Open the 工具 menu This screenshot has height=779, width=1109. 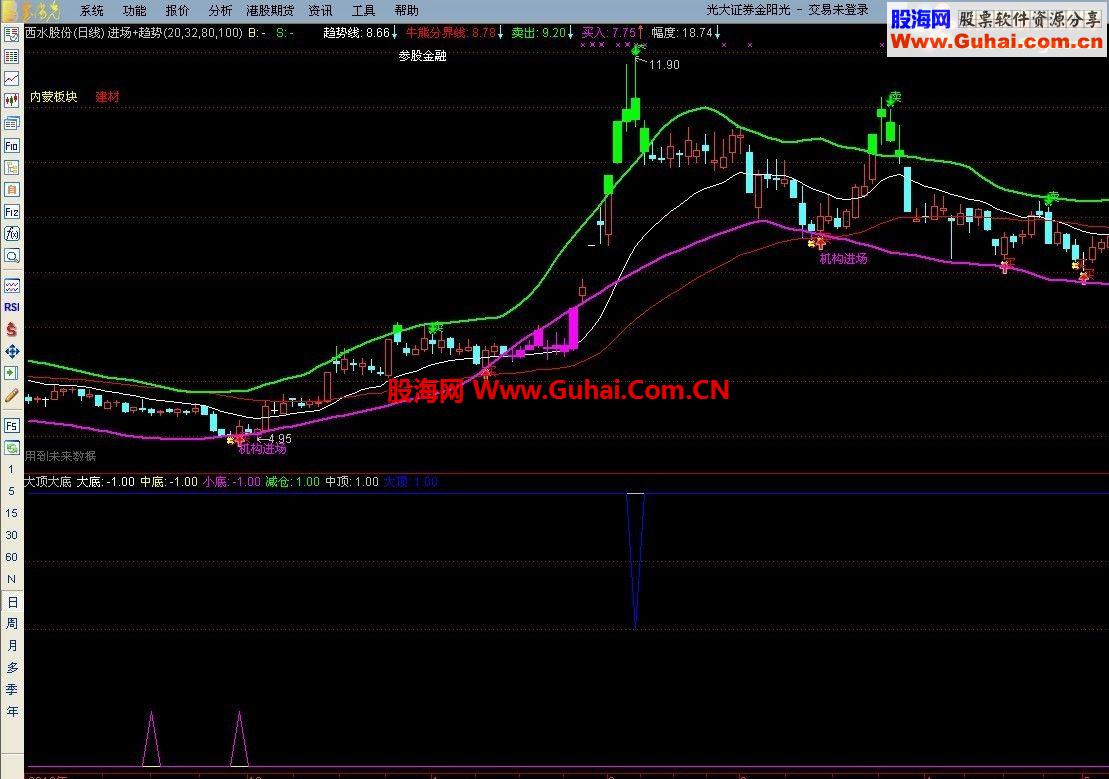click(364, 11)
